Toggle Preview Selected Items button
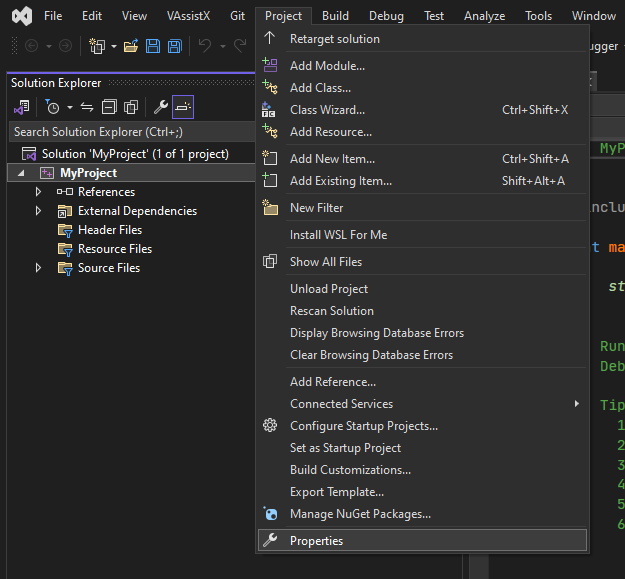Screen dimensions: 625x579 coord(183,107)
